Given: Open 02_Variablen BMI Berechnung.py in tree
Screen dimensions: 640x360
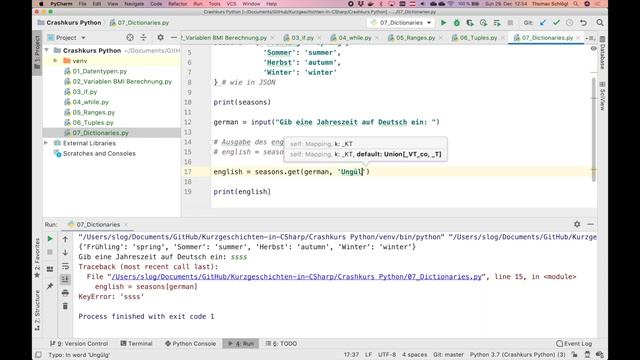Looking at the screenshot, I should click(122, 81).
